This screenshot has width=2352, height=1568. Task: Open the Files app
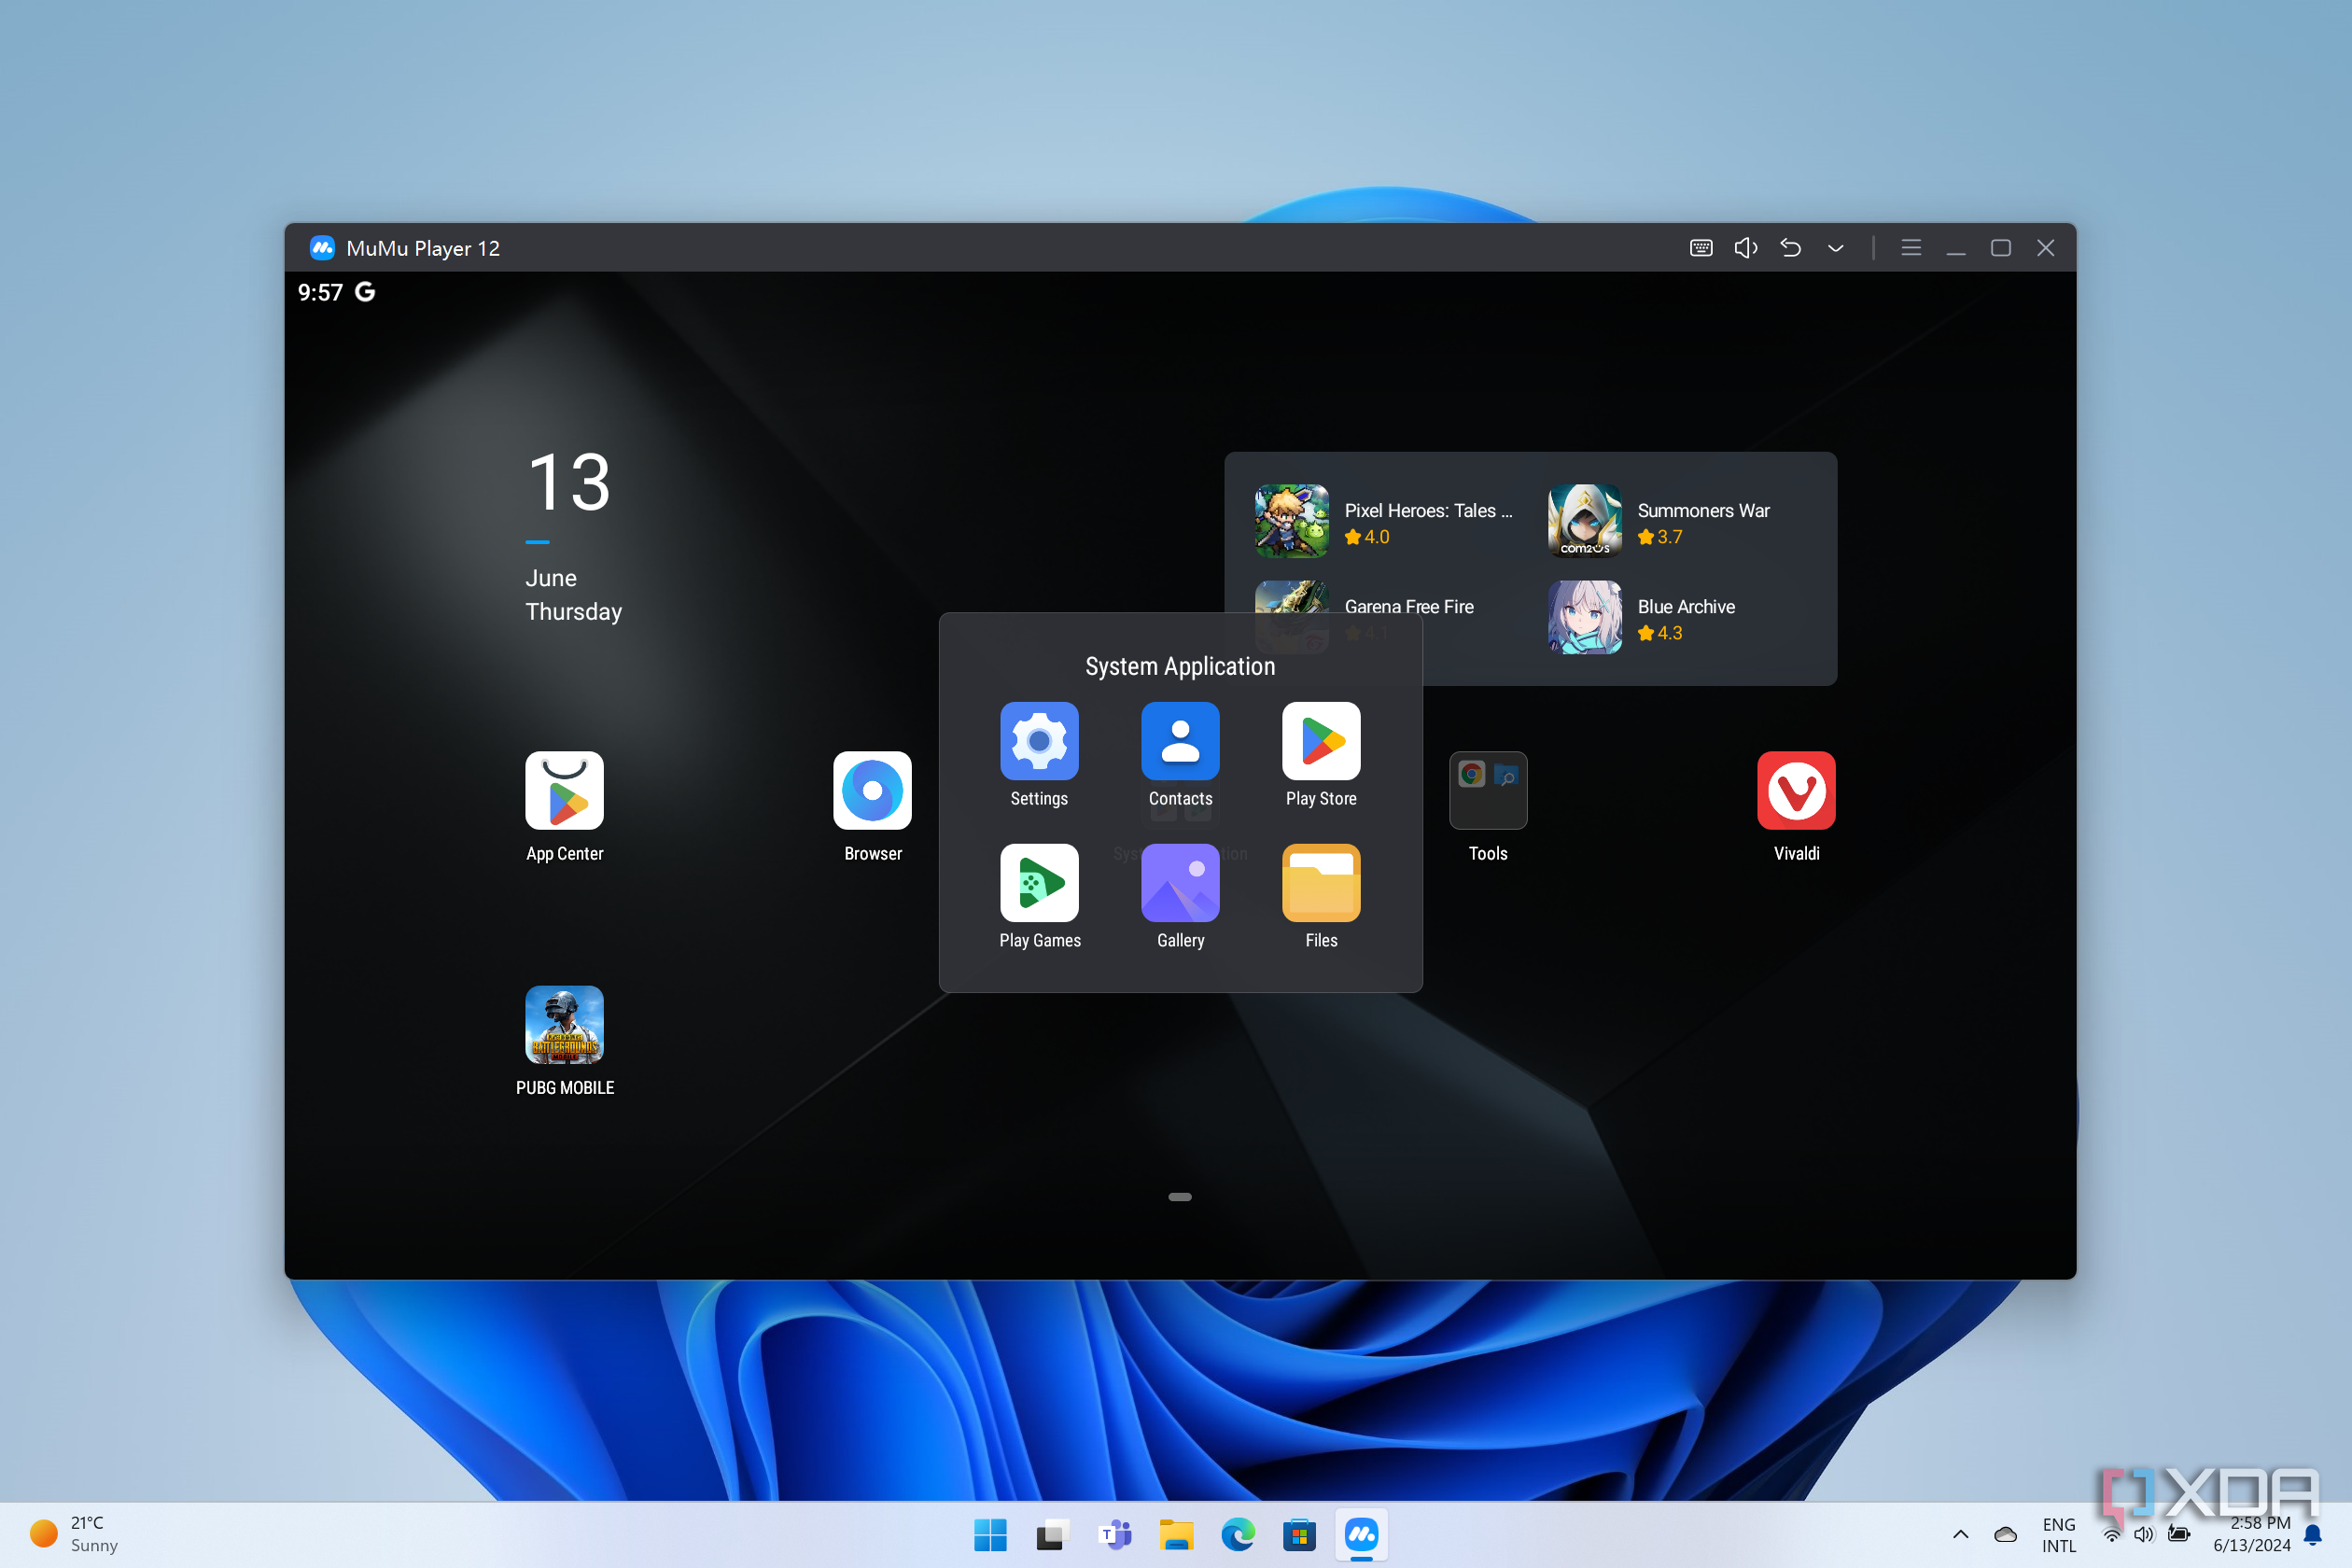[1321, 883]
